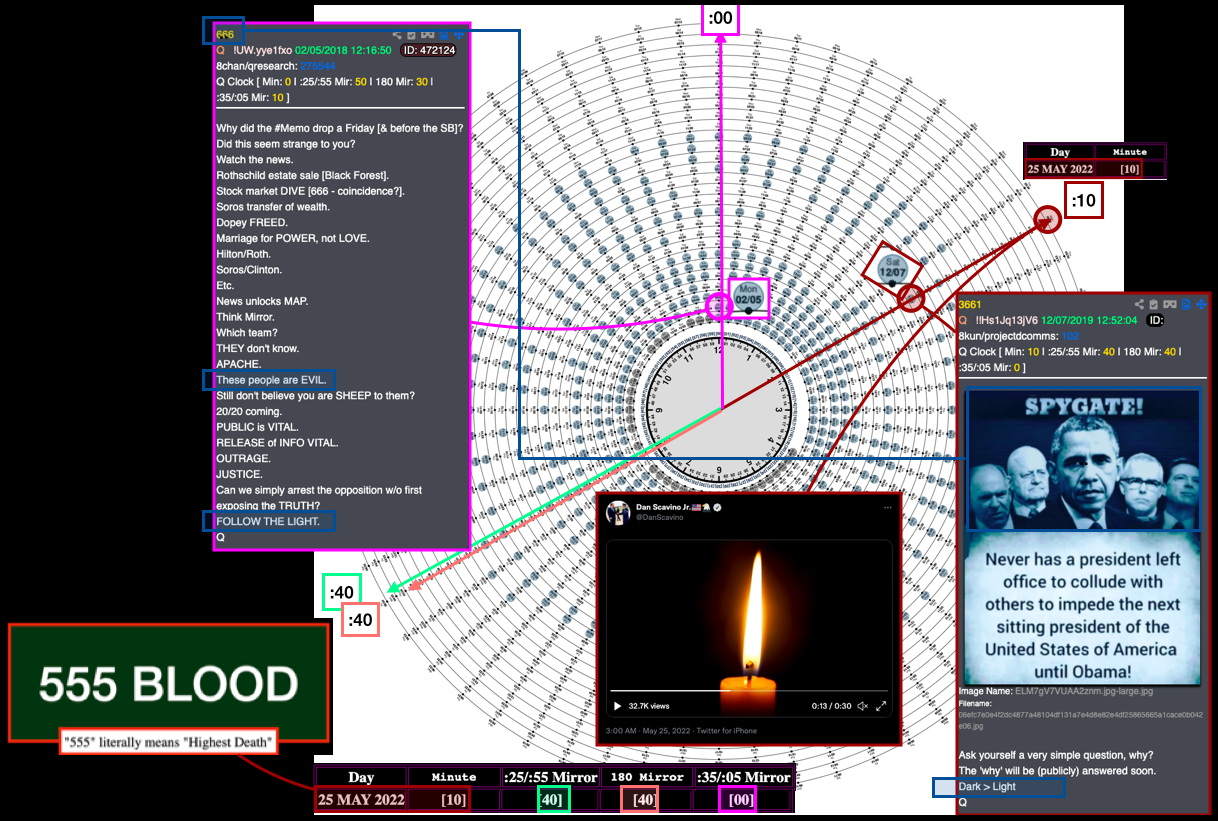Share post 3661 using its share icon
Screen dimensions: 1218x821
coord(1139,304)
